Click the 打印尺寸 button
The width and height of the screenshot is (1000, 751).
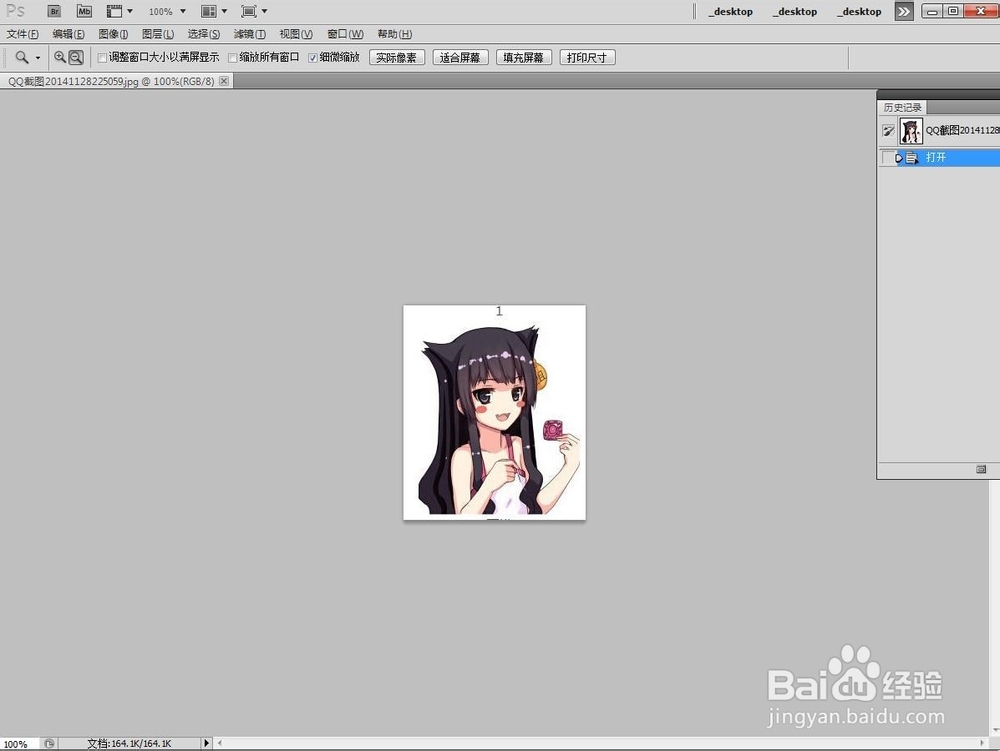tap(587, 57)
